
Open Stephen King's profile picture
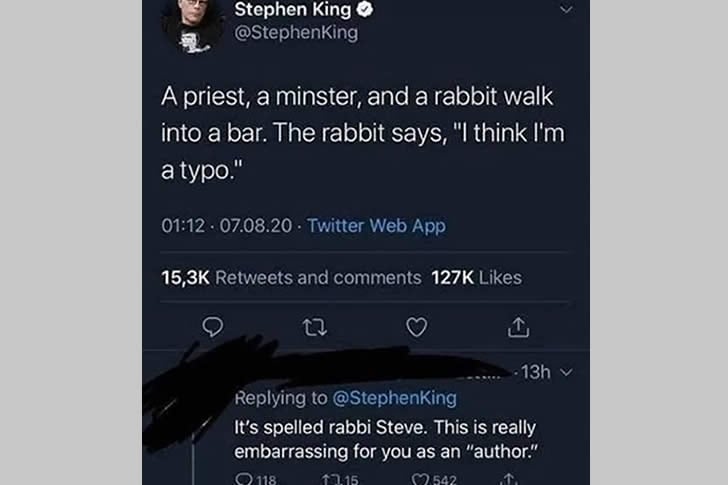pos(191,25)
